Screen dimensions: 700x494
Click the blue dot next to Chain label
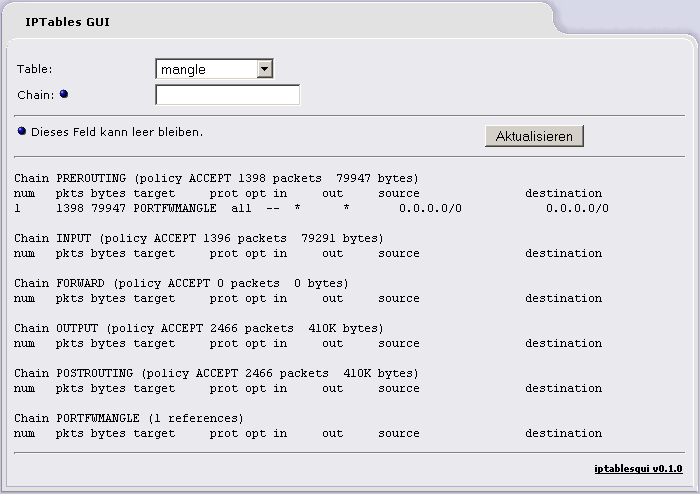point(64,94)
